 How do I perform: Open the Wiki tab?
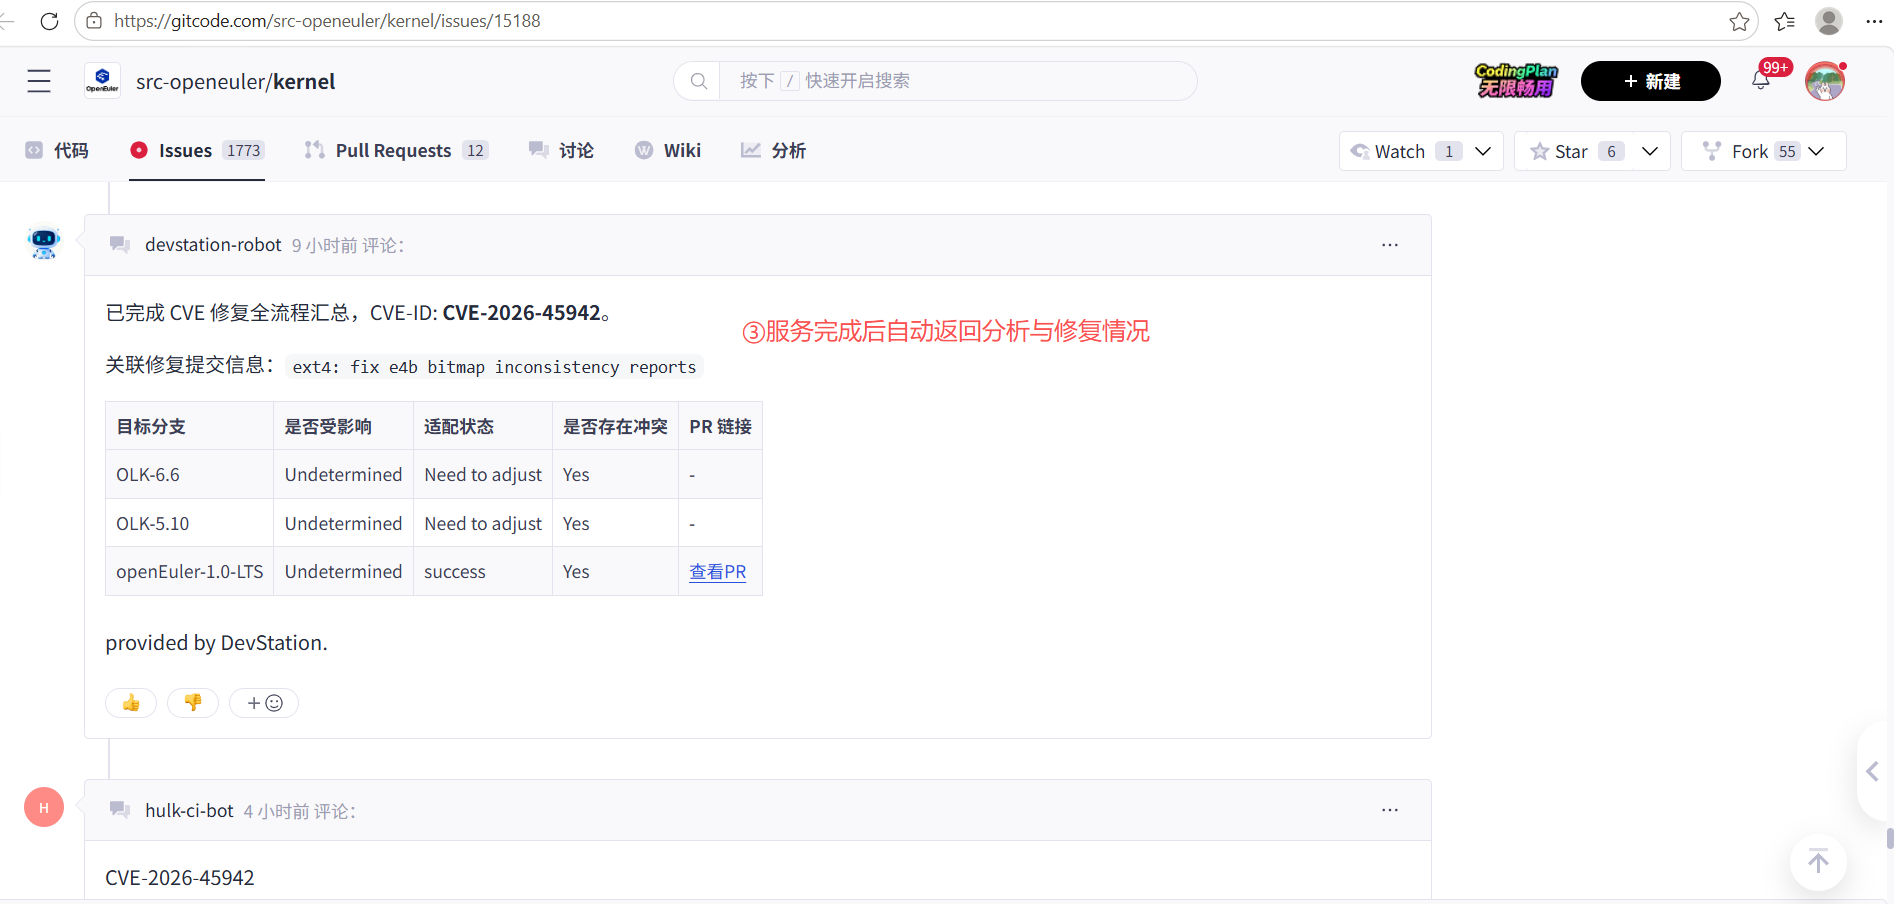click(x=668, y=150)
